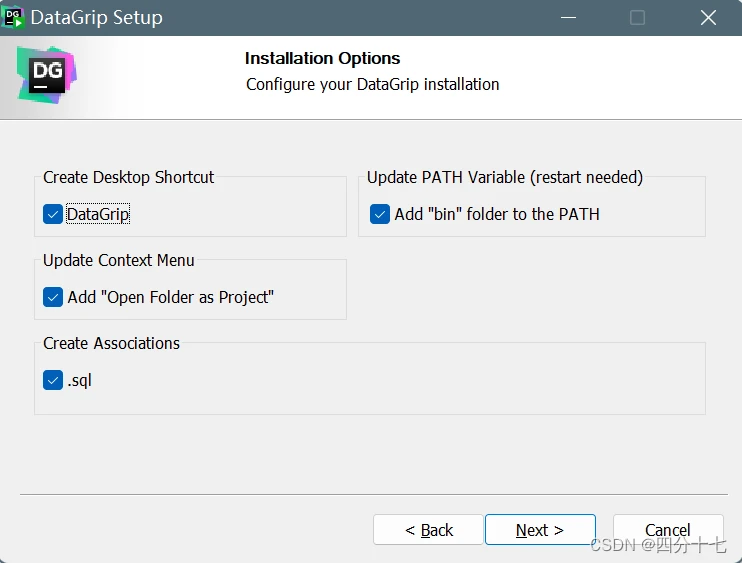Click the Installation Options heading
This screenshot has width=742, height=563.
pos(322,58)
